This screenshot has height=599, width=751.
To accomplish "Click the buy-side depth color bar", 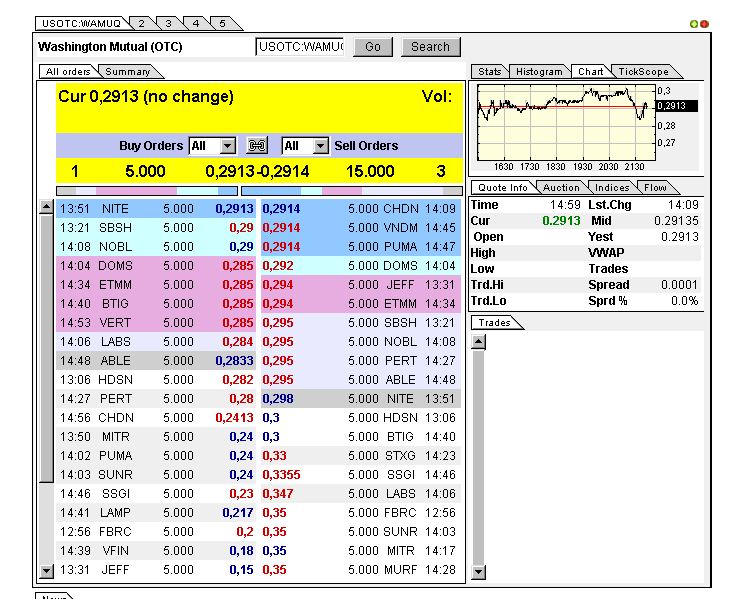I will click(147, 190).
